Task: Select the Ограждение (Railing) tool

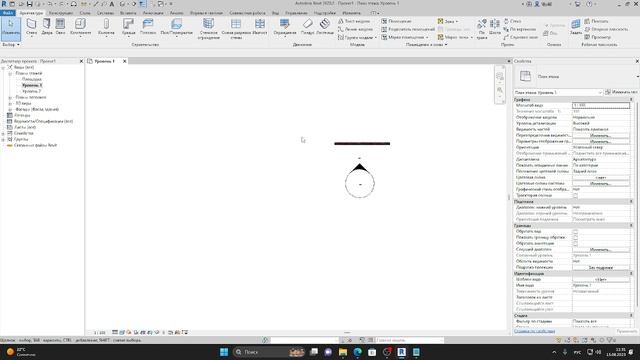Action: pos(284,27)
